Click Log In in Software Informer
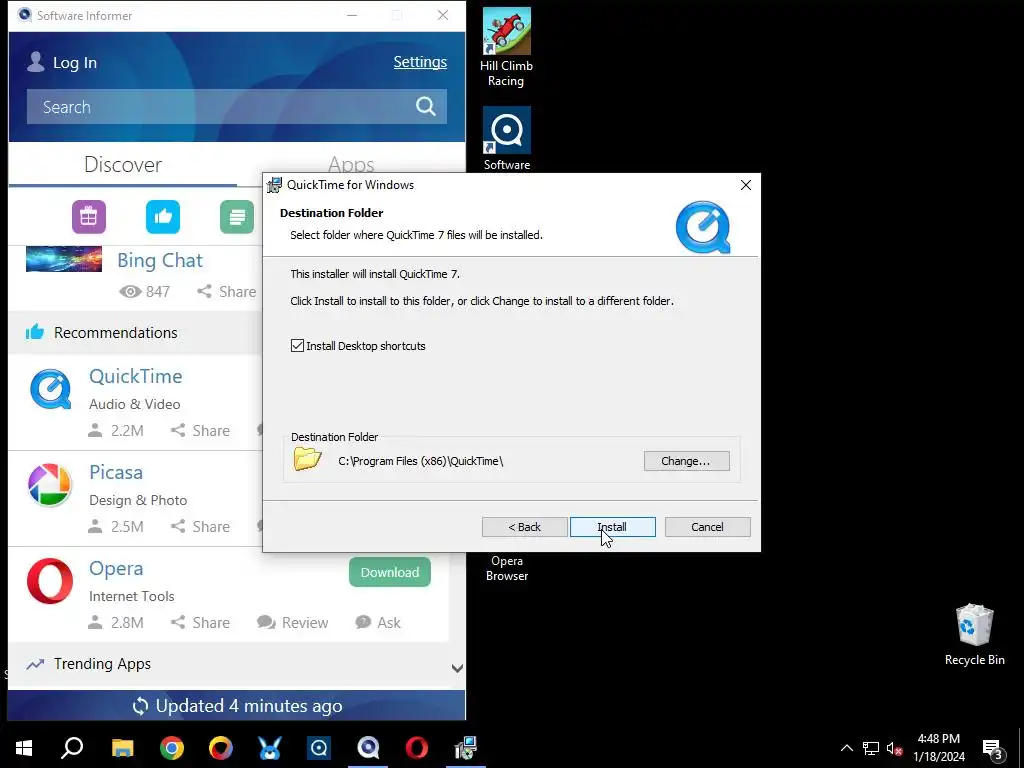Image resolution: width=1024 pixels, height=768 pixels. coord(74,63)
